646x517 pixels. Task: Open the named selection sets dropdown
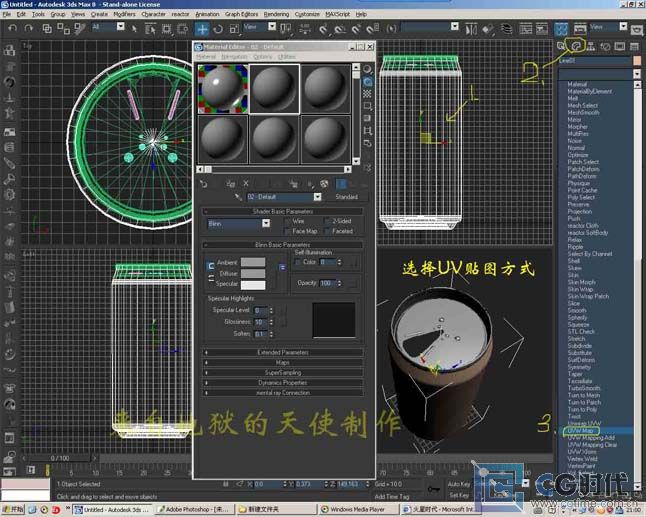(454, 26)
